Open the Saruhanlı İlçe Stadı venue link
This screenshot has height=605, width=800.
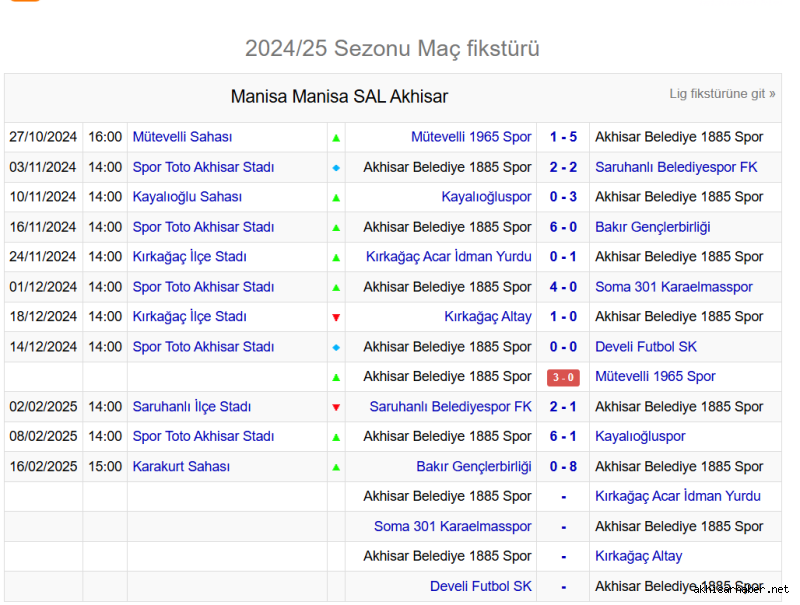[x=192, y=407]
